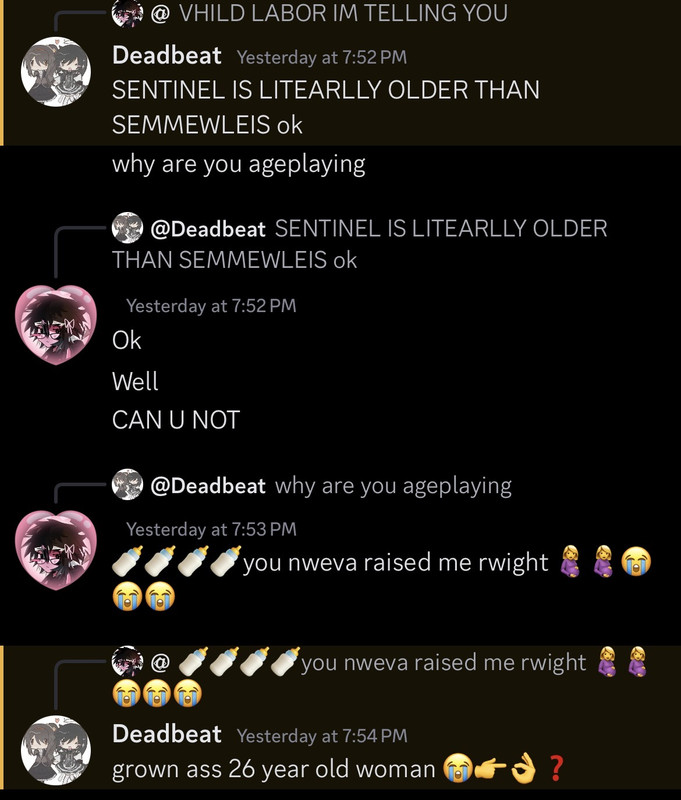681x800 pixels.
Task: Click the Deadbeat username at 7:52 PM
Action: (167, 55)
